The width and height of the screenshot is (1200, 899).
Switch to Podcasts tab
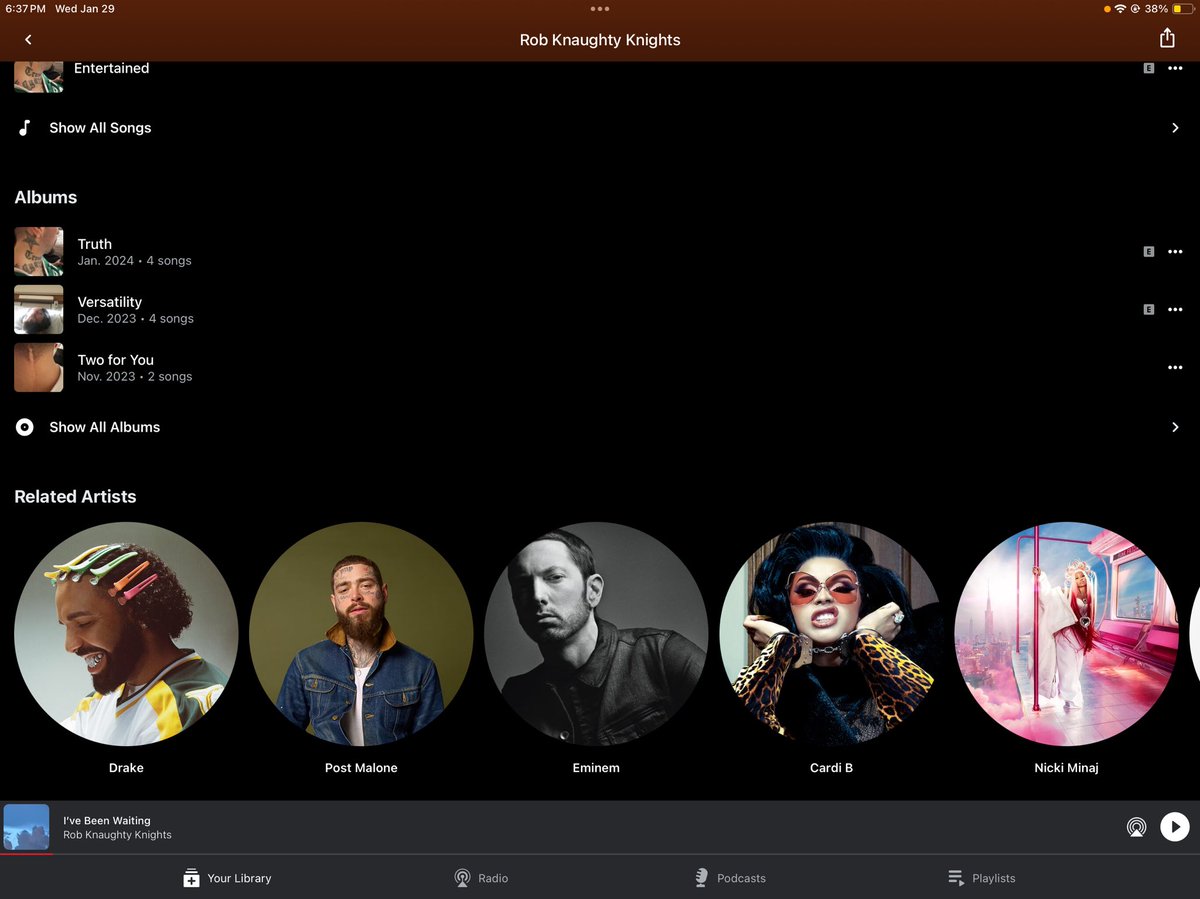click(x=730, y=878)
